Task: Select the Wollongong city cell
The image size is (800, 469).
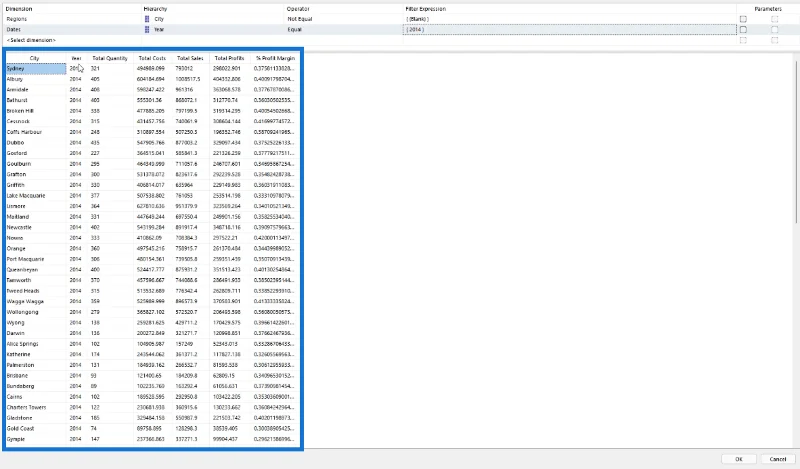Action: click(36, 312)
